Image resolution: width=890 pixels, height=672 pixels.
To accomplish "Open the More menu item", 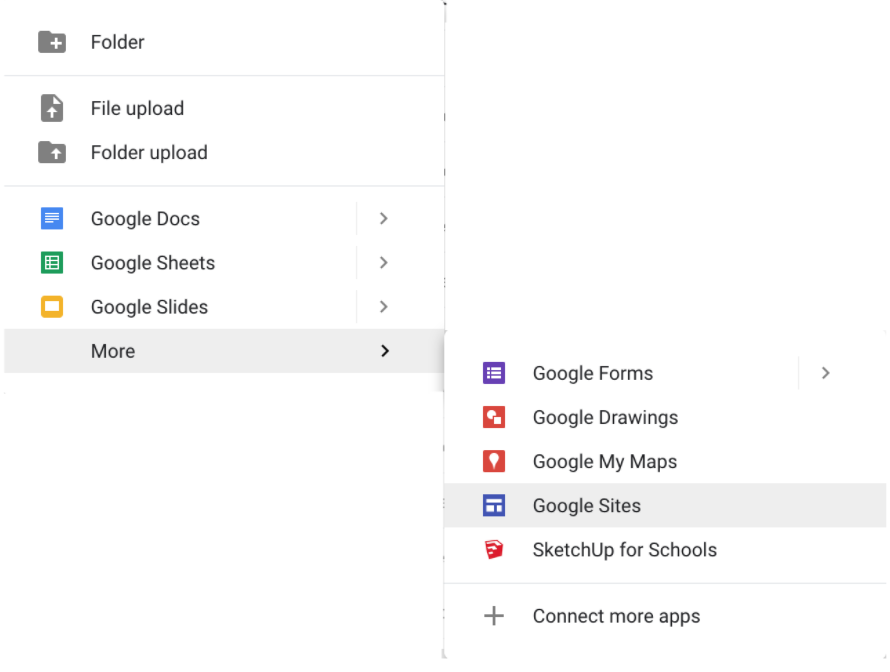I will [224, 351].
